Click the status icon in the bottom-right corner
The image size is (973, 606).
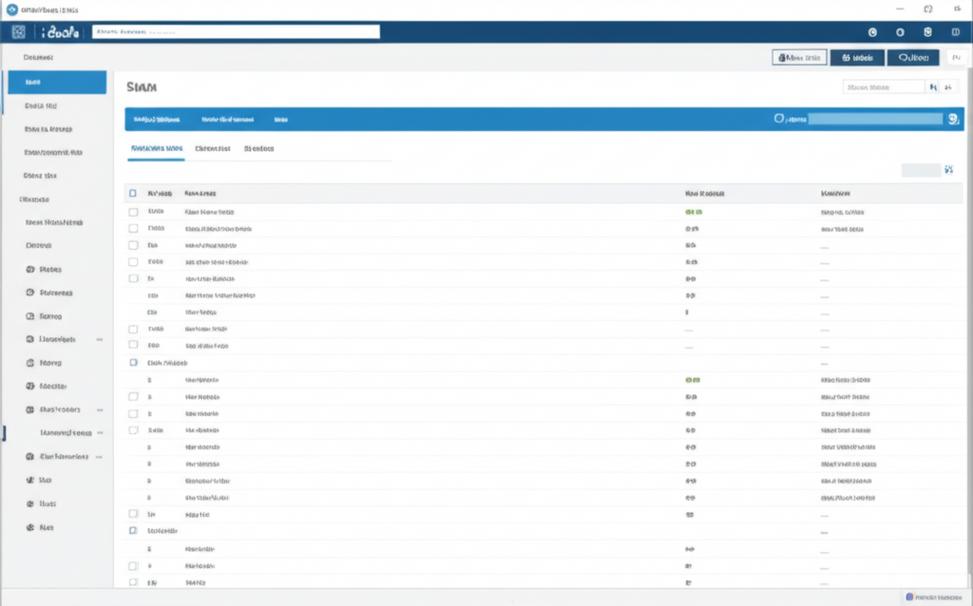(909, 596)
